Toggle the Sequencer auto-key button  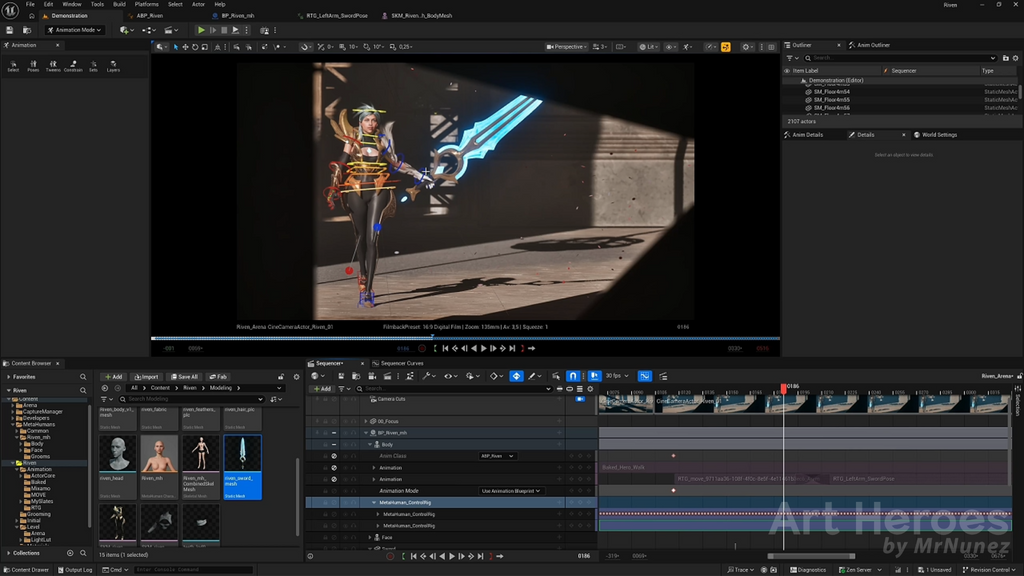click(x=517, y=376)
